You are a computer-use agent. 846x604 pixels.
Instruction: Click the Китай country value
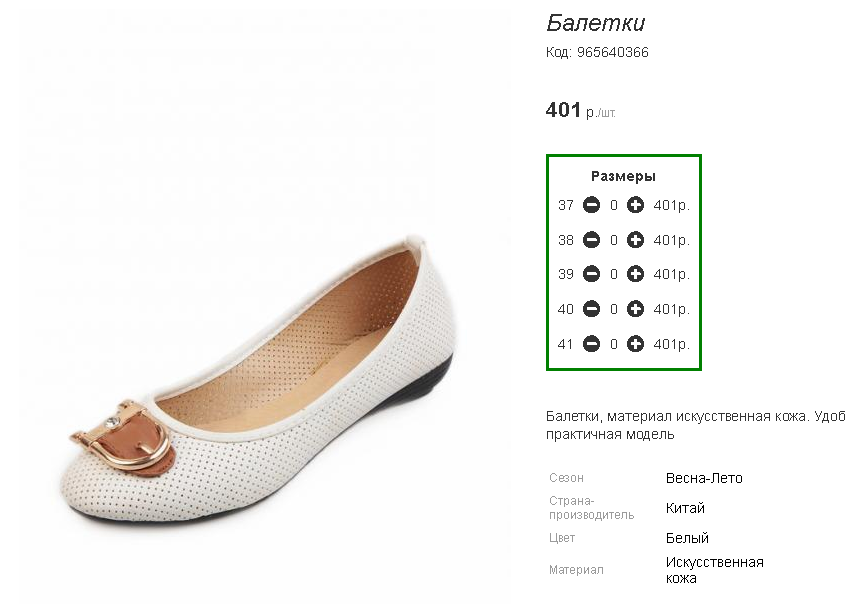click(685, 508)
